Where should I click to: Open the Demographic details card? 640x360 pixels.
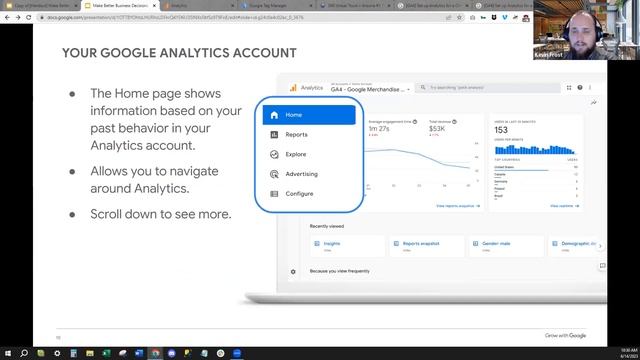[575, 246]
